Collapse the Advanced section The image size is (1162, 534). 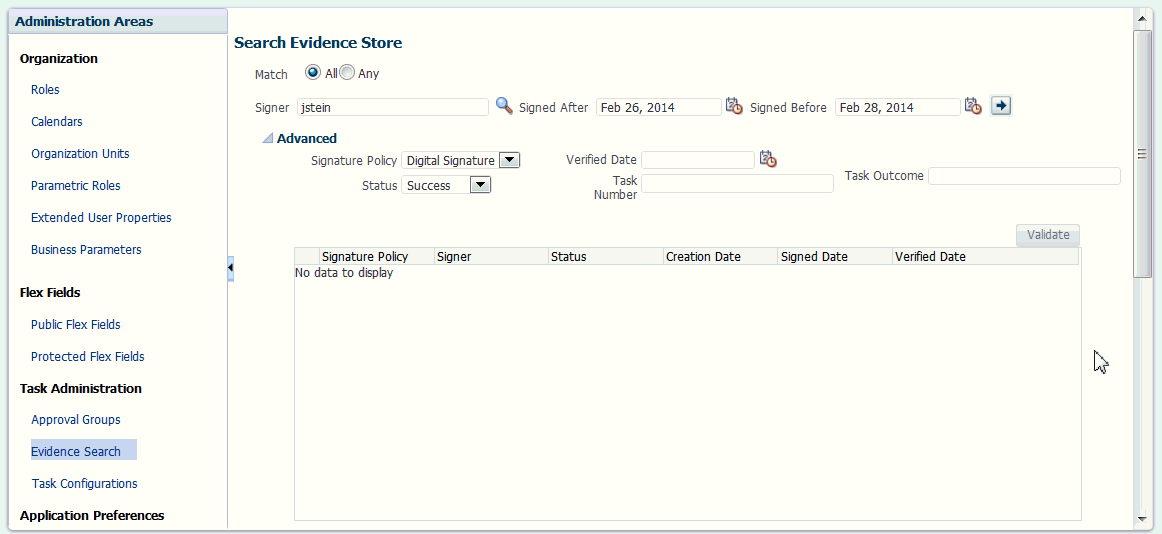pyautogui.click(x=268, y=138)
